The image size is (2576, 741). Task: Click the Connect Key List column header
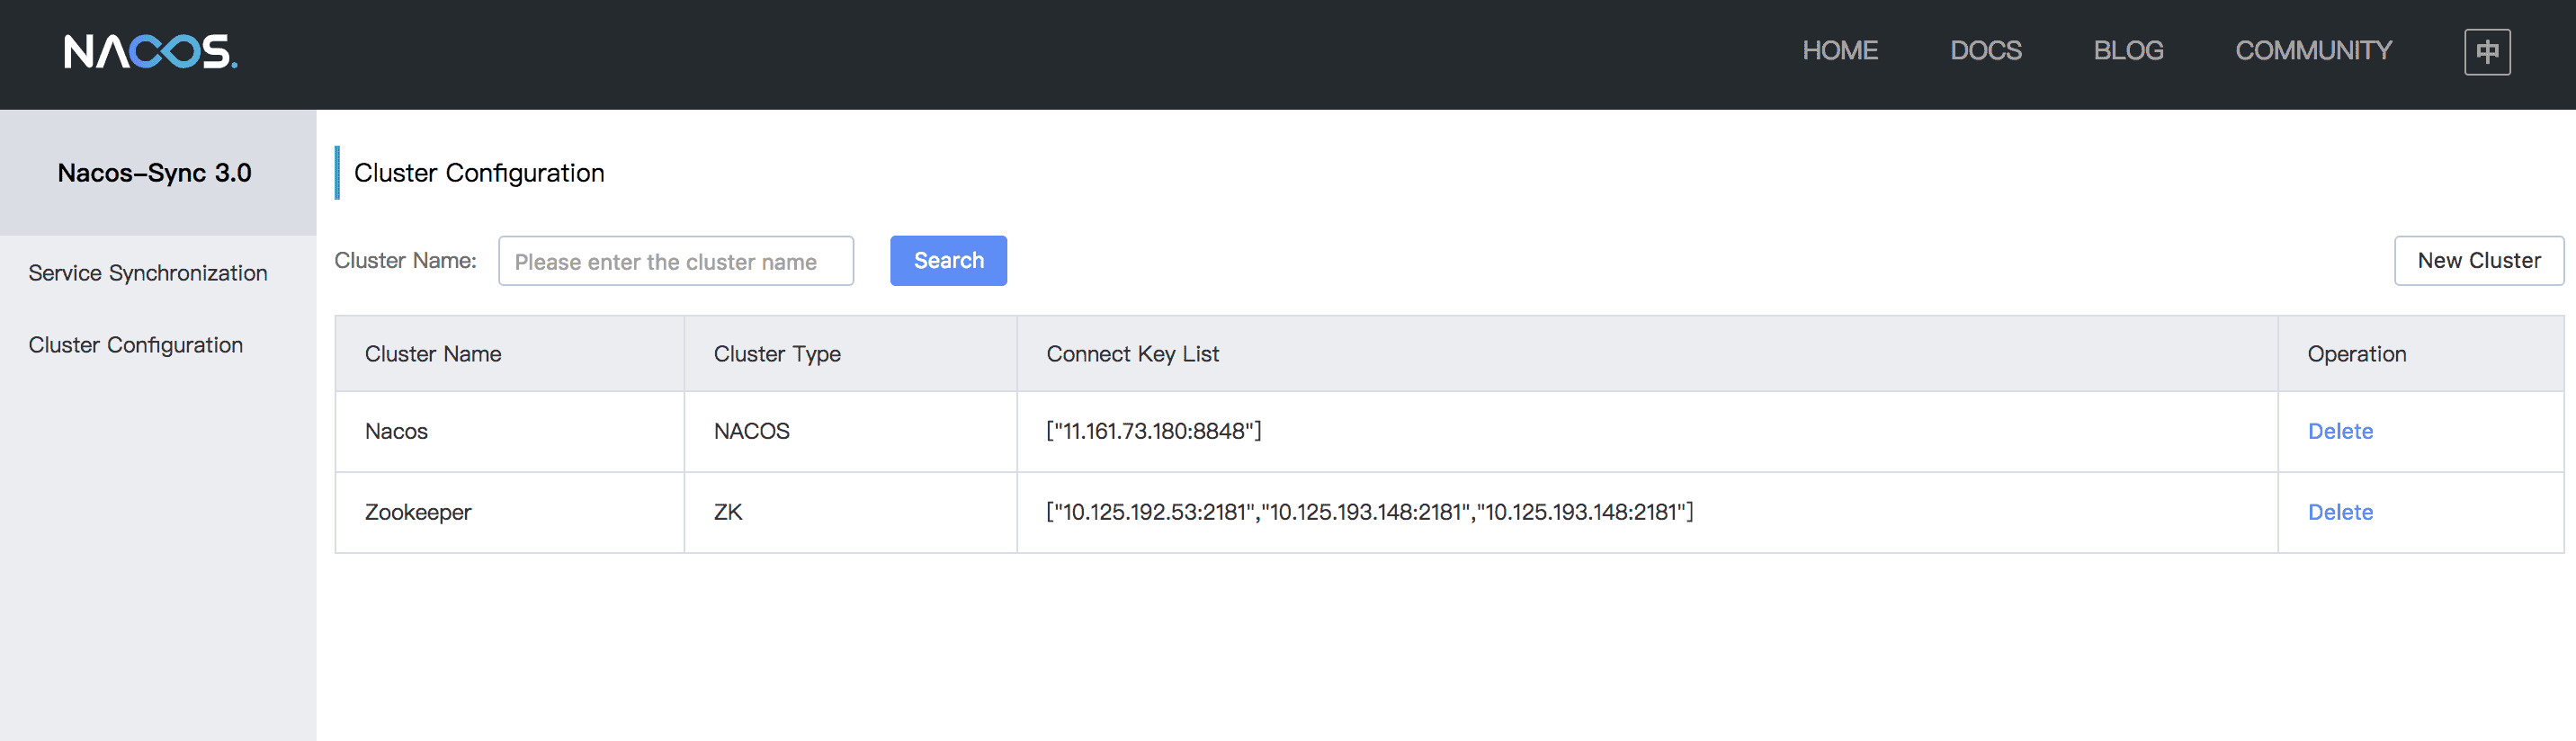click(1132, 354)
